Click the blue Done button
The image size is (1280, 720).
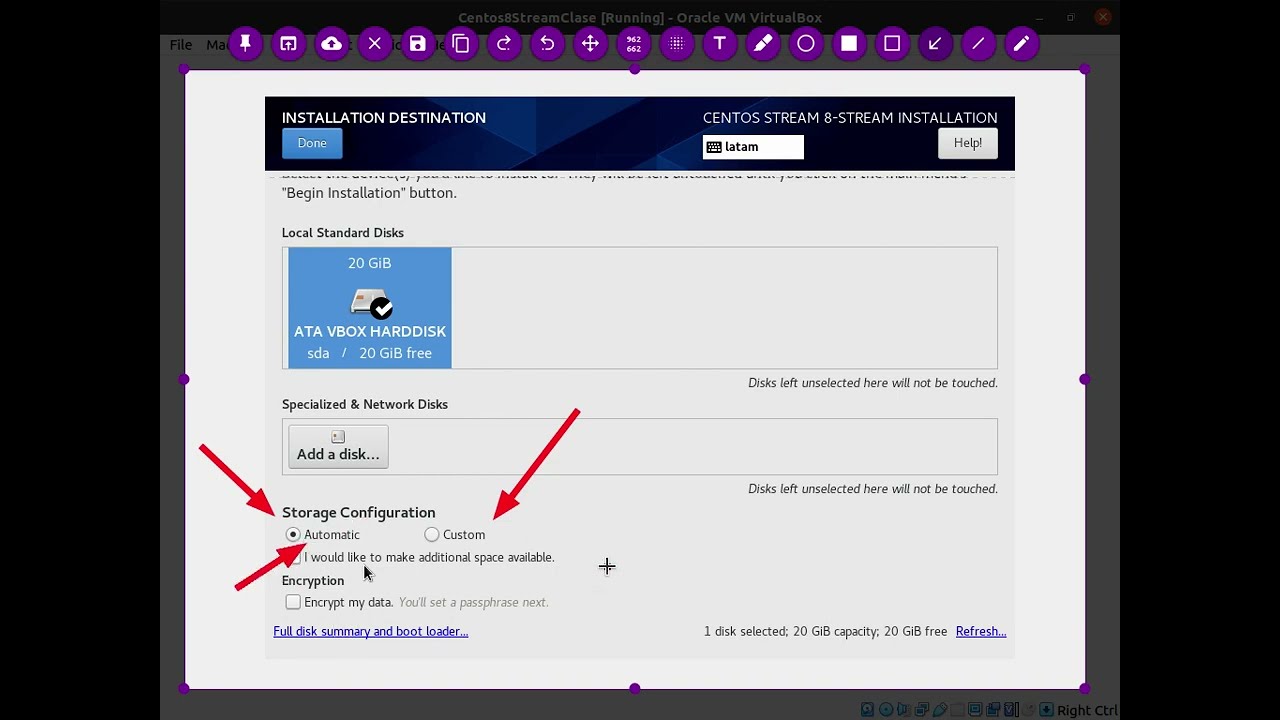pyautogui.click(x=312, y=143)
